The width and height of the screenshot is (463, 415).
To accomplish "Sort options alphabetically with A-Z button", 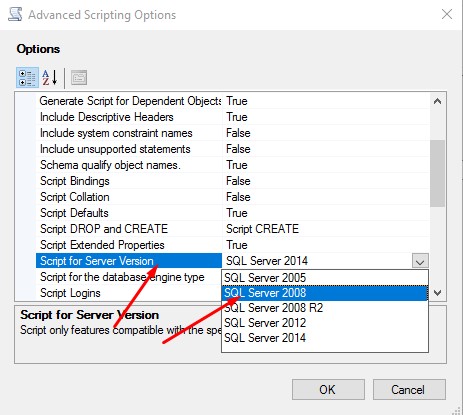I will [x=50, y=77].
